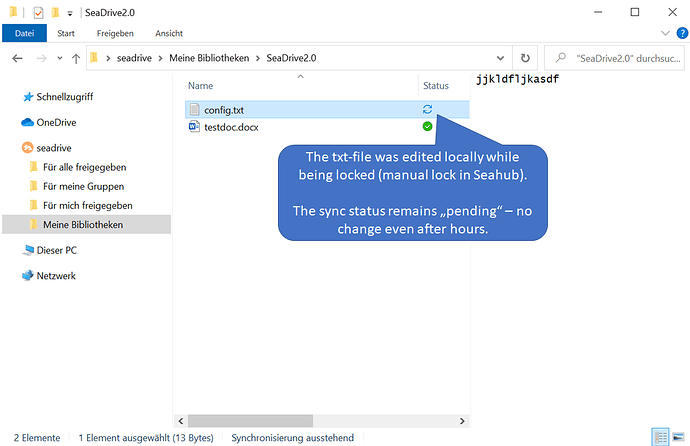This screenshot has height=446, width=690.
Task: Click seadrive in the address path
Action: tap(134, 58)
